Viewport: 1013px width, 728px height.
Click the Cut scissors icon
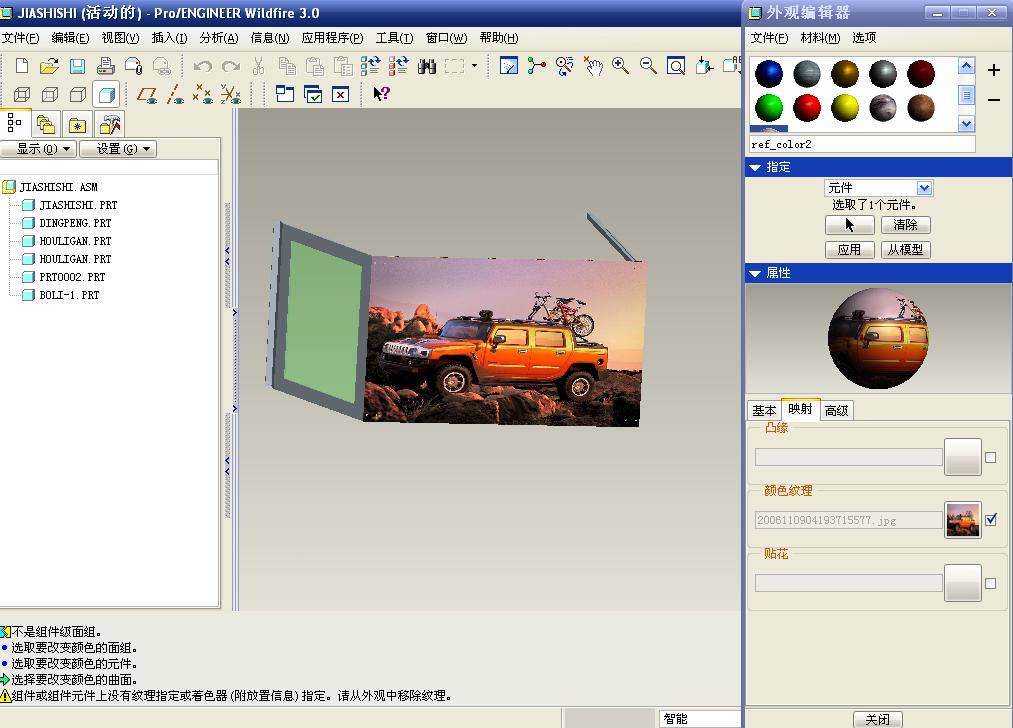pos(258,66)
